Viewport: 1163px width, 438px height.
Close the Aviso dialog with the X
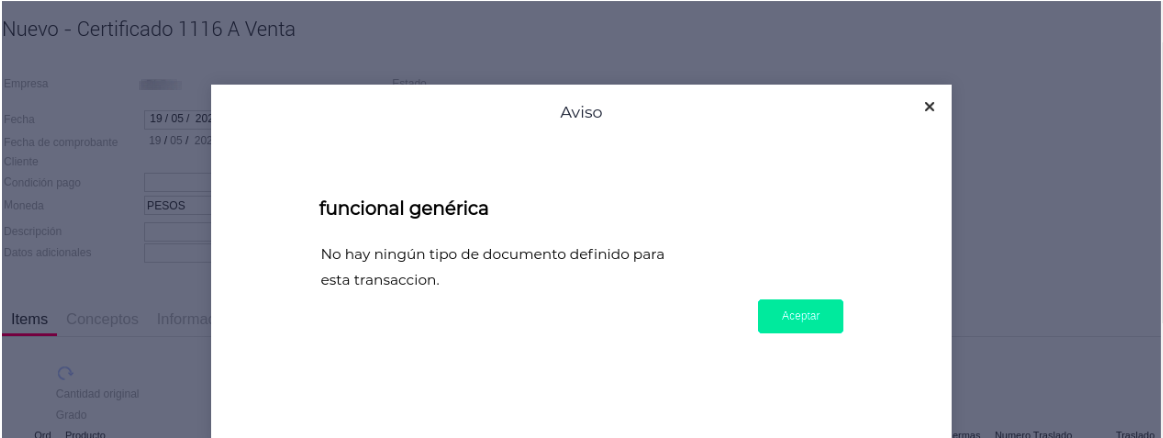coord(929,107)
